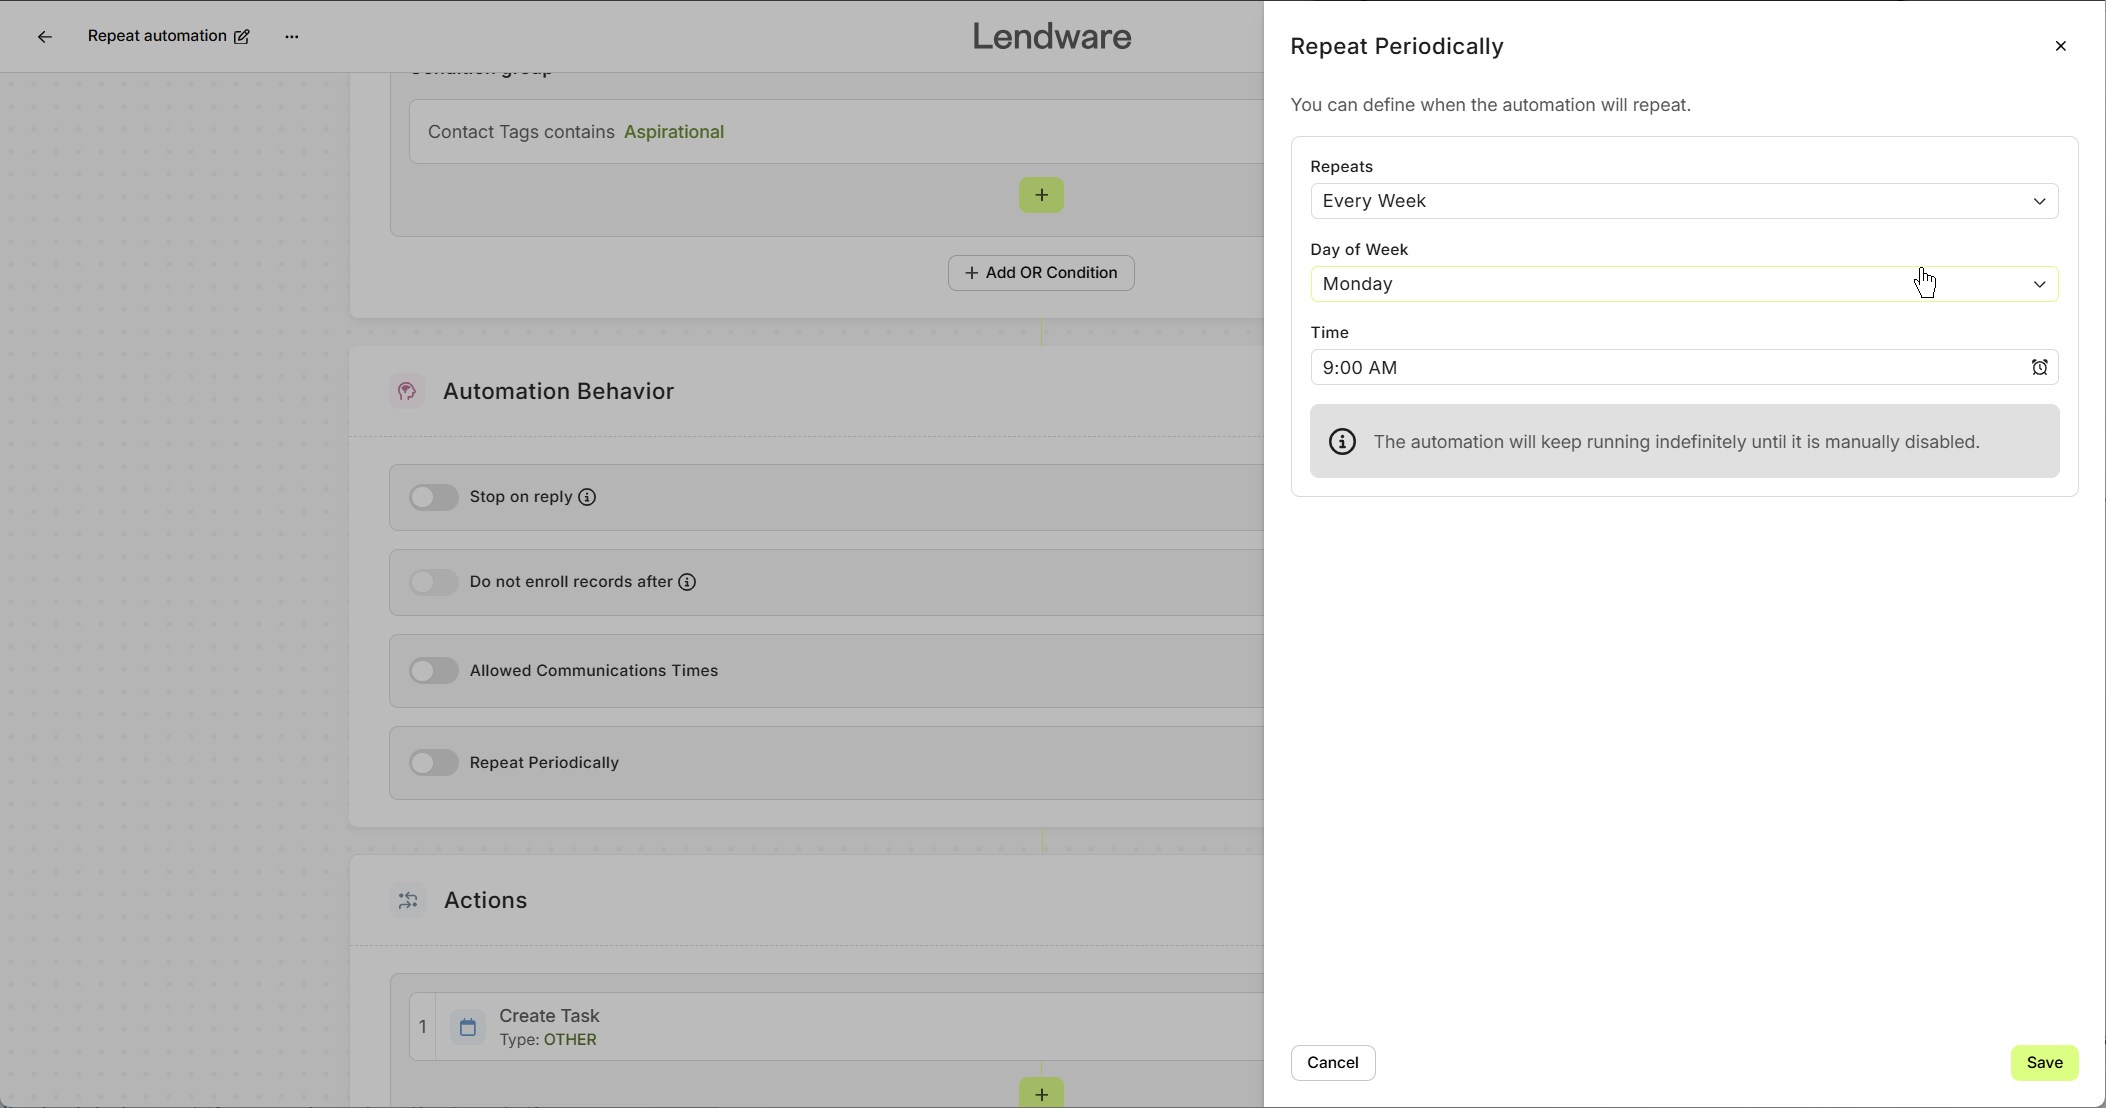Open the three-dot more options menu
This screenshot has width=2106, height=1108.
(x=292, y=37)
